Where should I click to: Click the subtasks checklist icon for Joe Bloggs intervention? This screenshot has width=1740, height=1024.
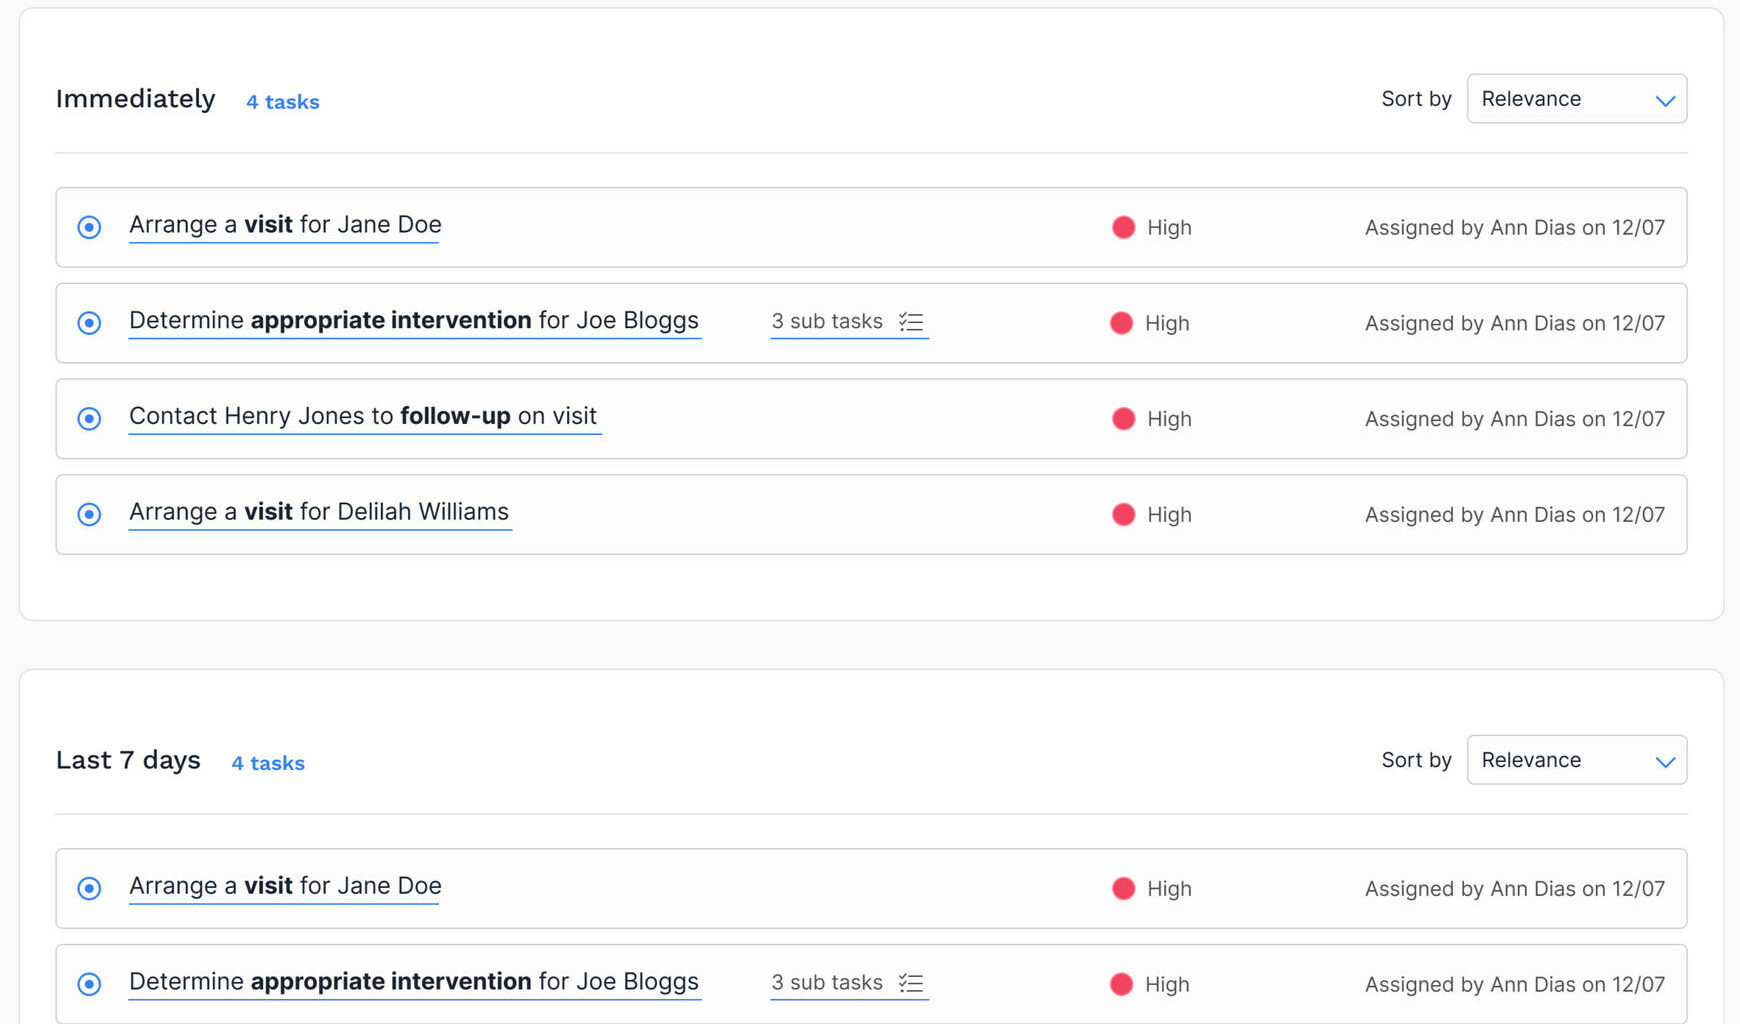click(x=910, y=321)
